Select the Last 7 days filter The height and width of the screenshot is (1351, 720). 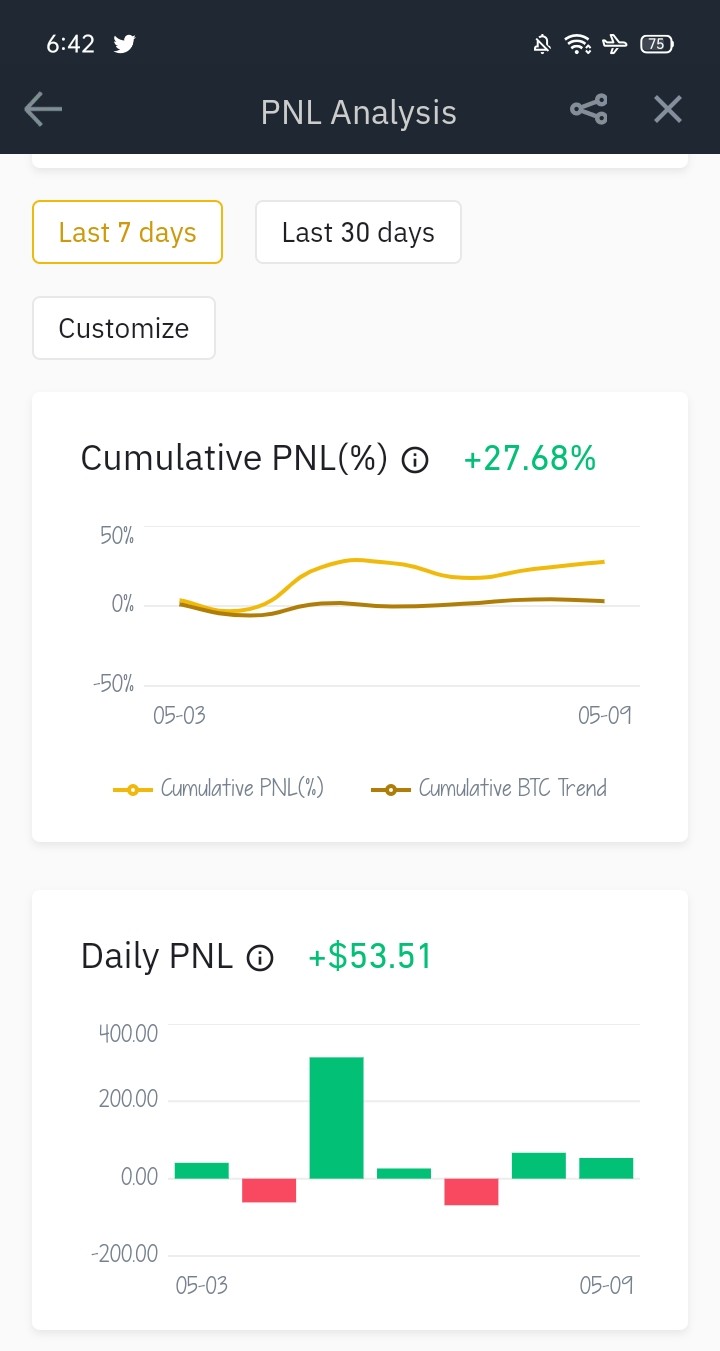click(127, 232)
